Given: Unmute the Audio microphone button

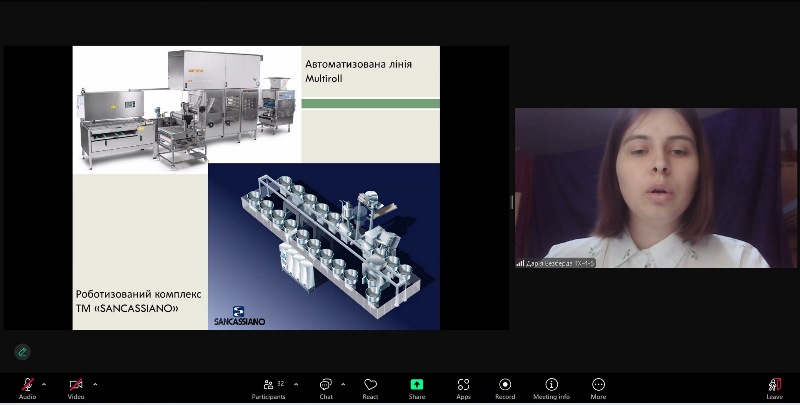Looking at the screenshot, I should coord(28,389).
